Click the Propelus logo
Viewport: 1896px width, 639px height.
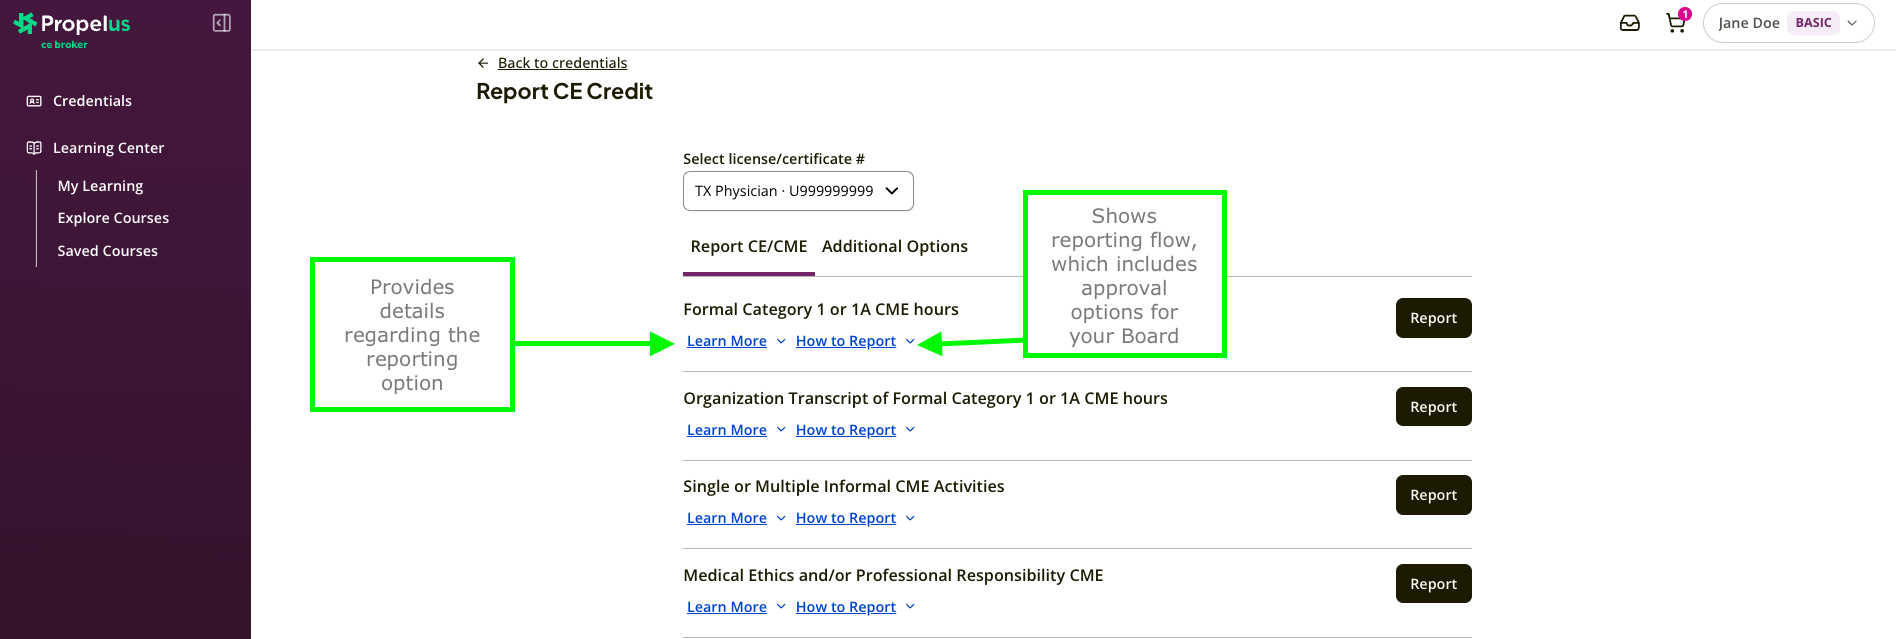(x=72, y=29)
